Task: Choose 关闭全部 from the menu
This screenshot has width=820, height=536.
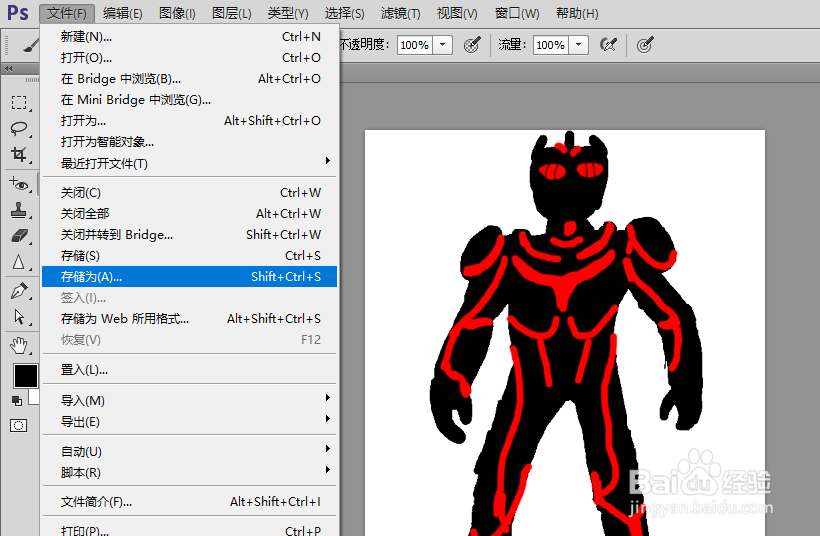Action: click(x=189, y=213)
